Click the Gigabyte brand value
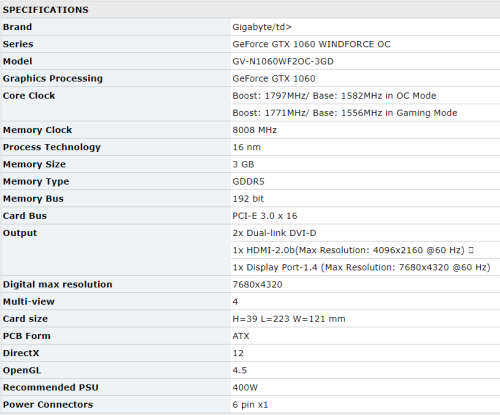 (262, 27)
